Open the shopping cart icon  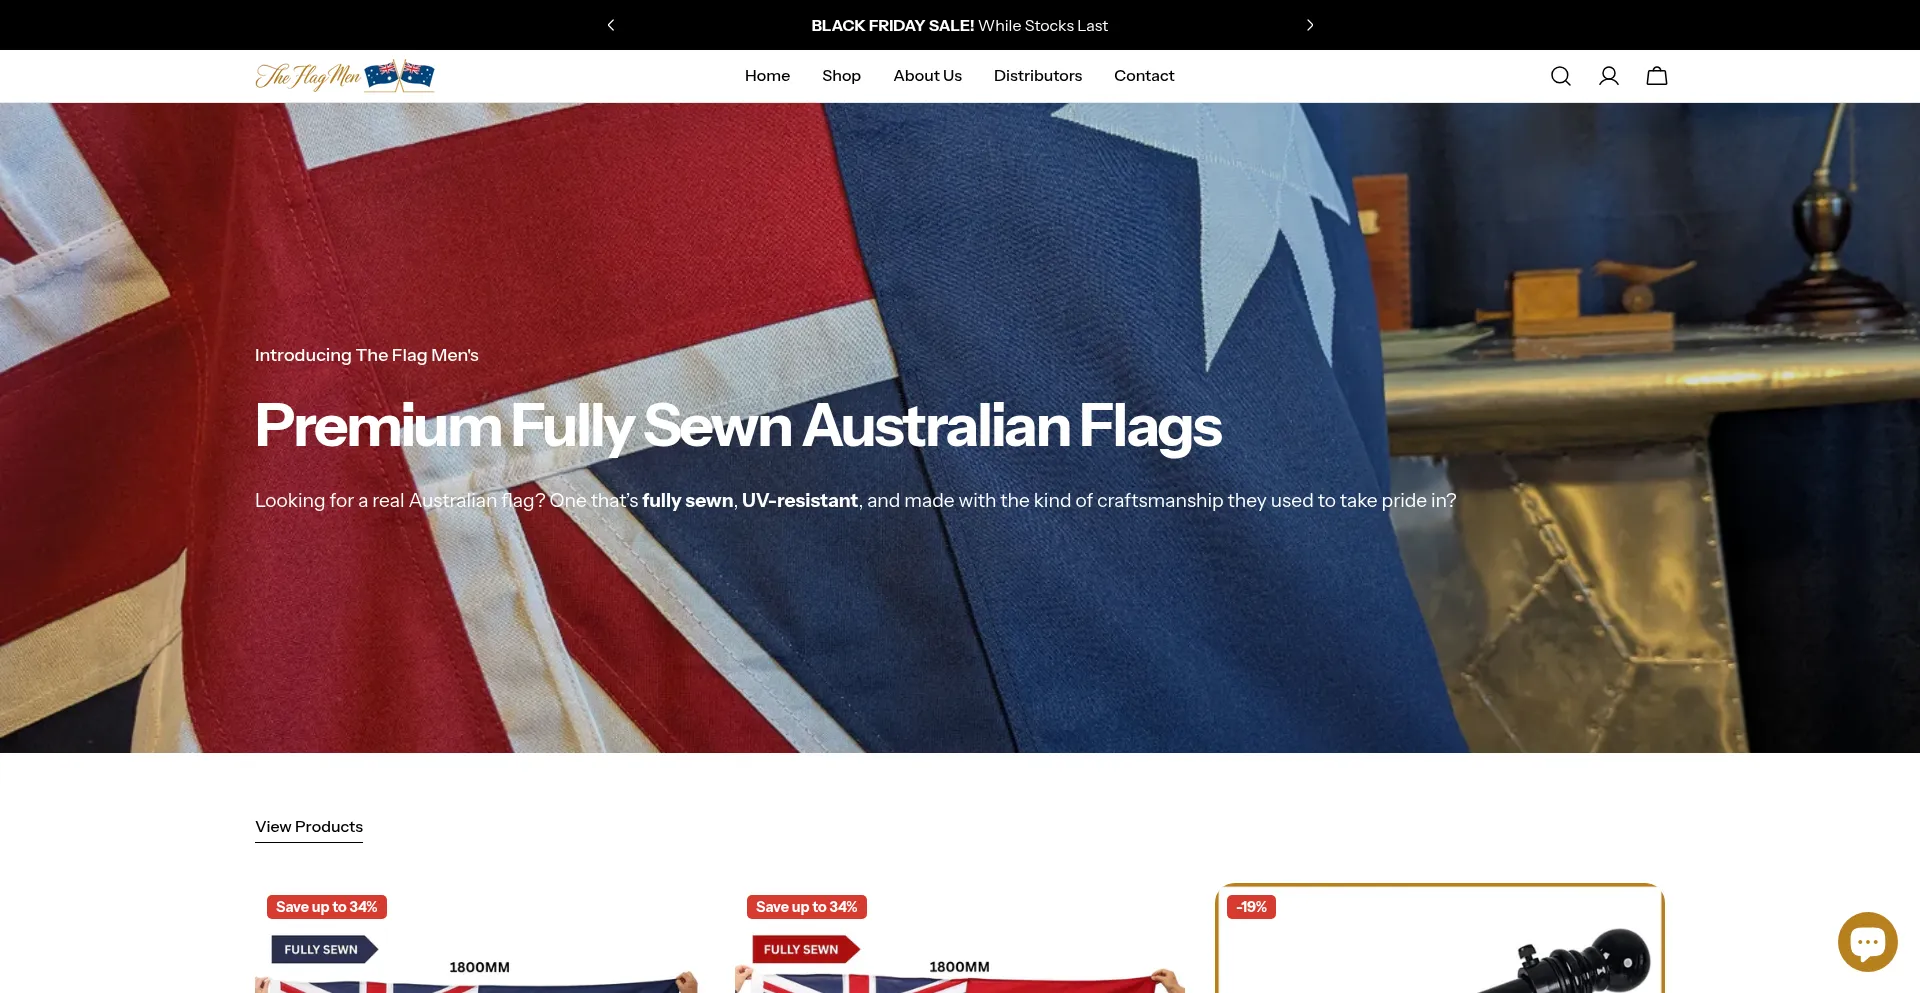point(1656,76)
